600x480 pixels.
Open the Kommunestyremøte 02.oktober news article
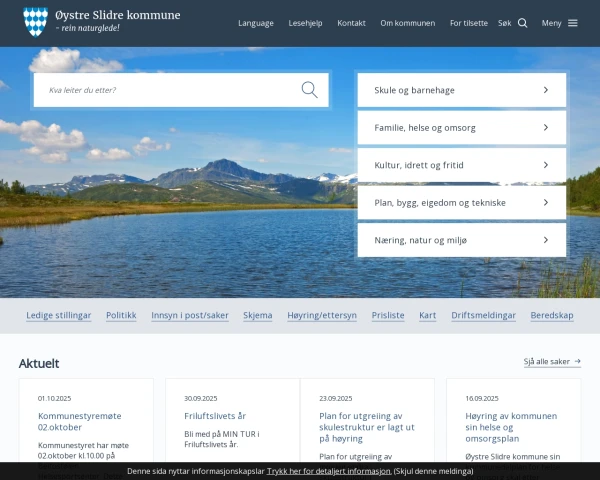point(72,421)
